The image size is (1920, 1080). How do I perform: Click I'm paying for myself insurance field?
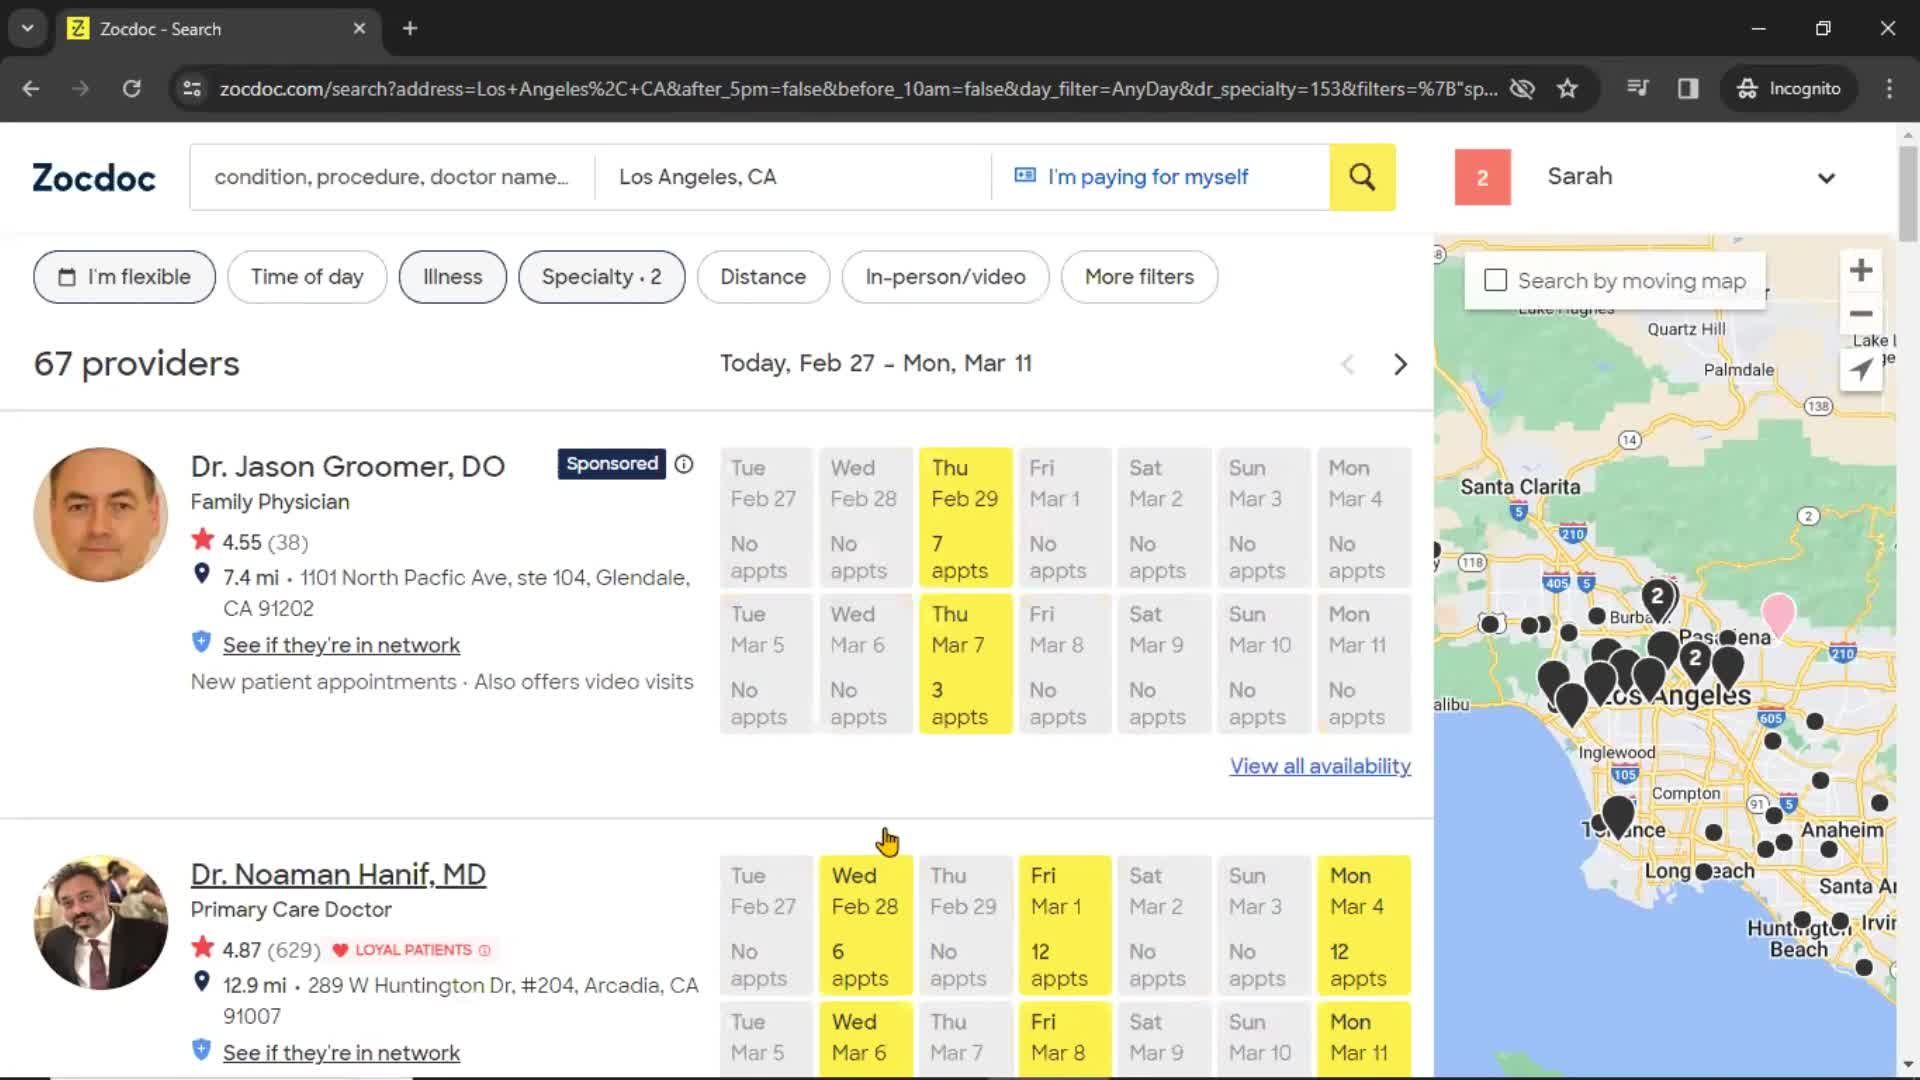pos(1160,177)
